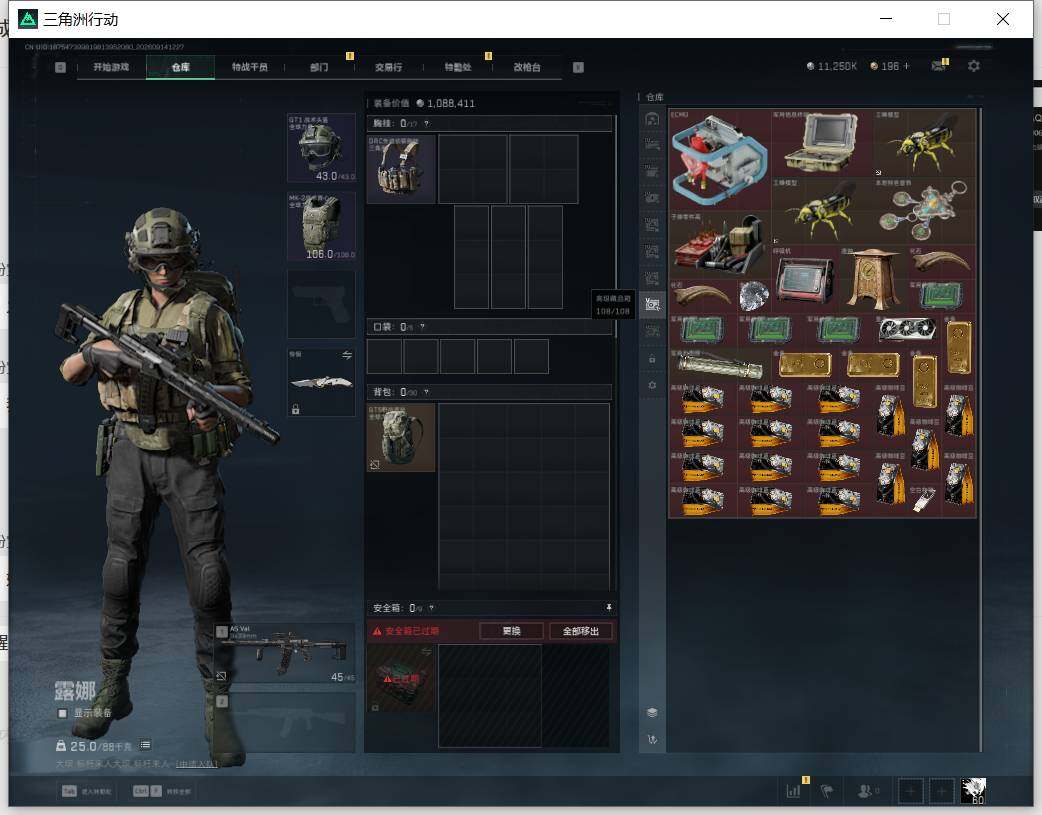Switch to the 特战干员 tab

pos(250,67)
